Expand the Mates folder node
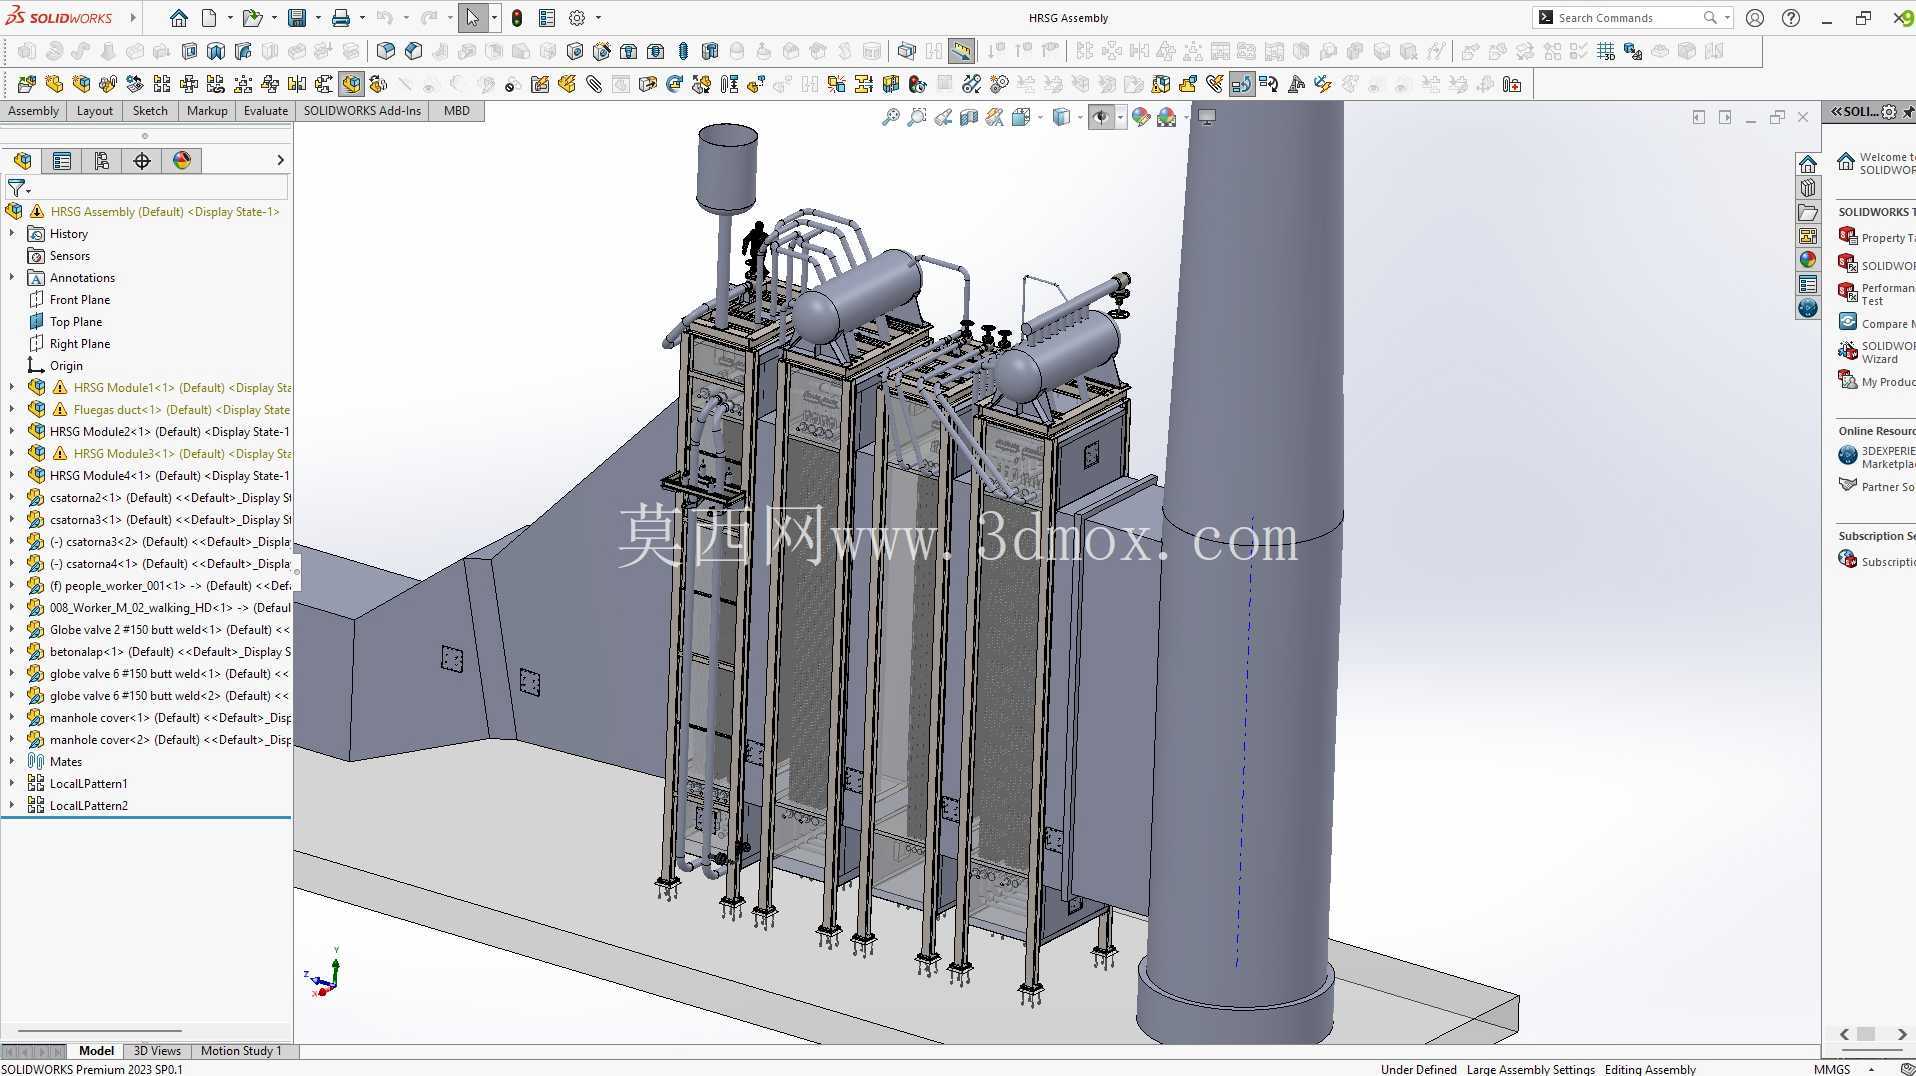 pos(12,761)
